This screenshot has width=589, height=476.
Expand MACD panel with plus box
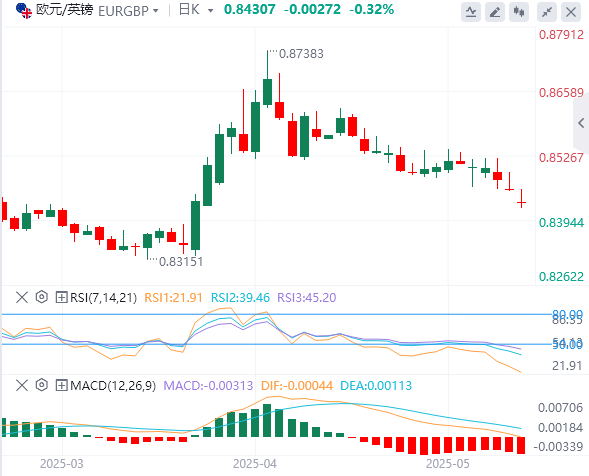coord(61,385)
